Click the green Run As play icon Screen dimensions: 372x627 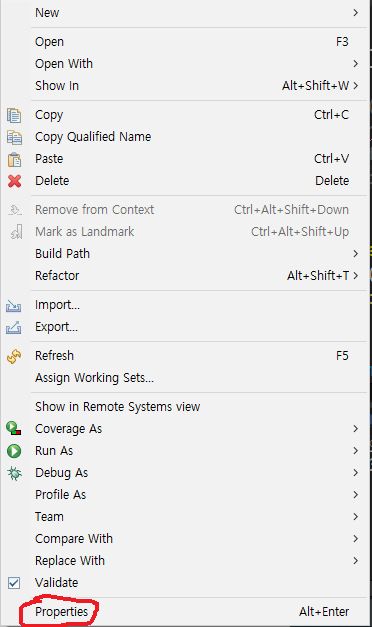(x=14, y=451)
